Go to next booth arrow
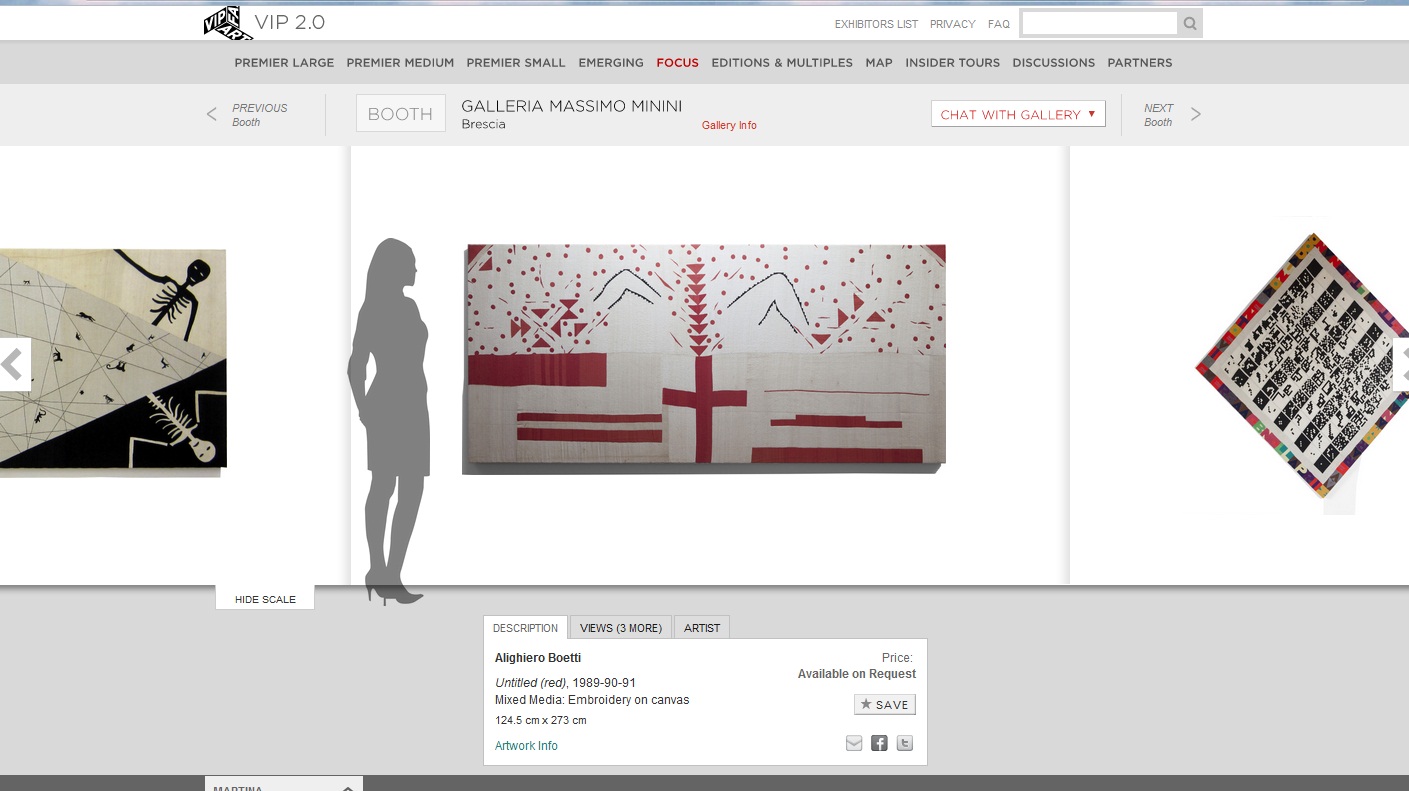1409x791 pixels. click(x=1196, y=115)
